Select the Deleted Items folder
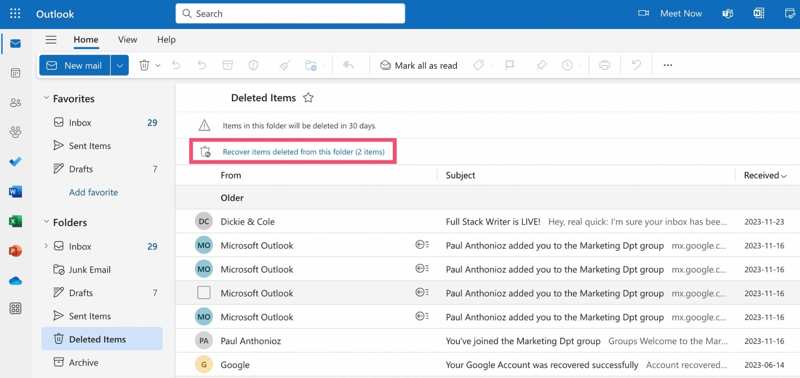Image resolution: width=800 pixels, height=378 pixels. (102, 339)
